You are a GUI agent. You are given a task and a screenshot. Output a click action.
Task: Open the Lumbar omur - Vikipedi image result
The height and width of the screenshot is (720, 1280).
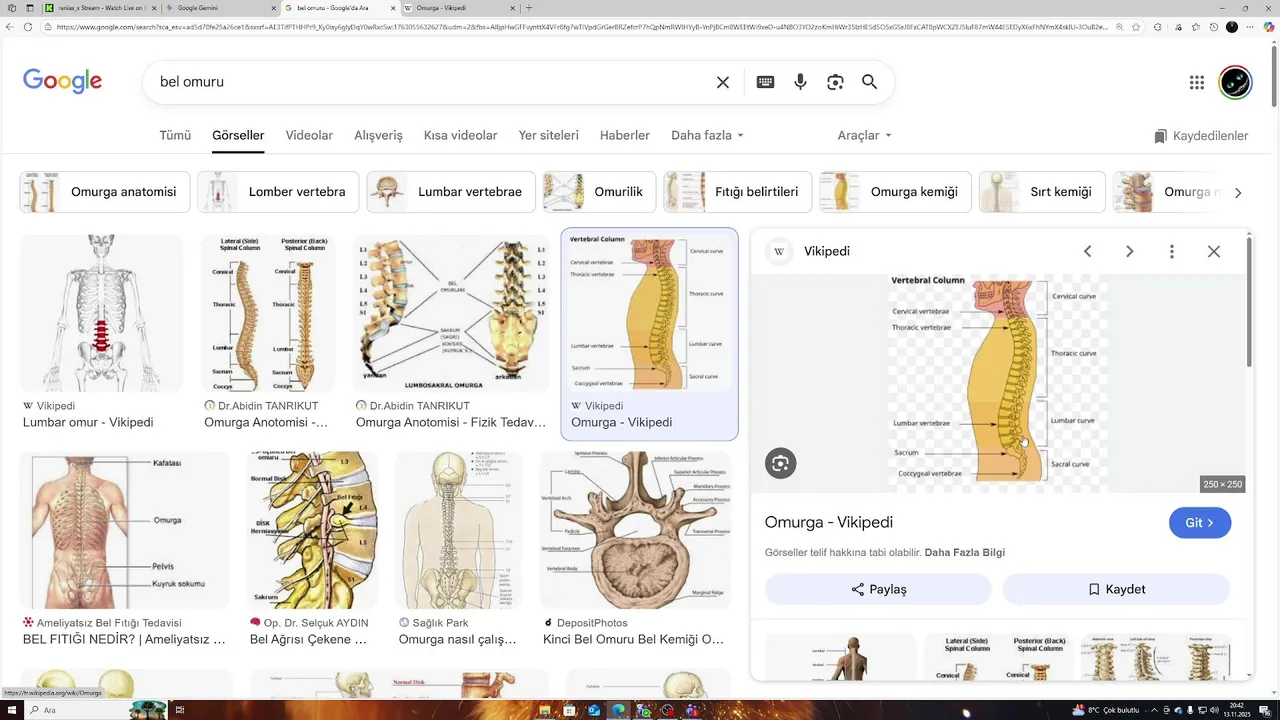[102, 314]
